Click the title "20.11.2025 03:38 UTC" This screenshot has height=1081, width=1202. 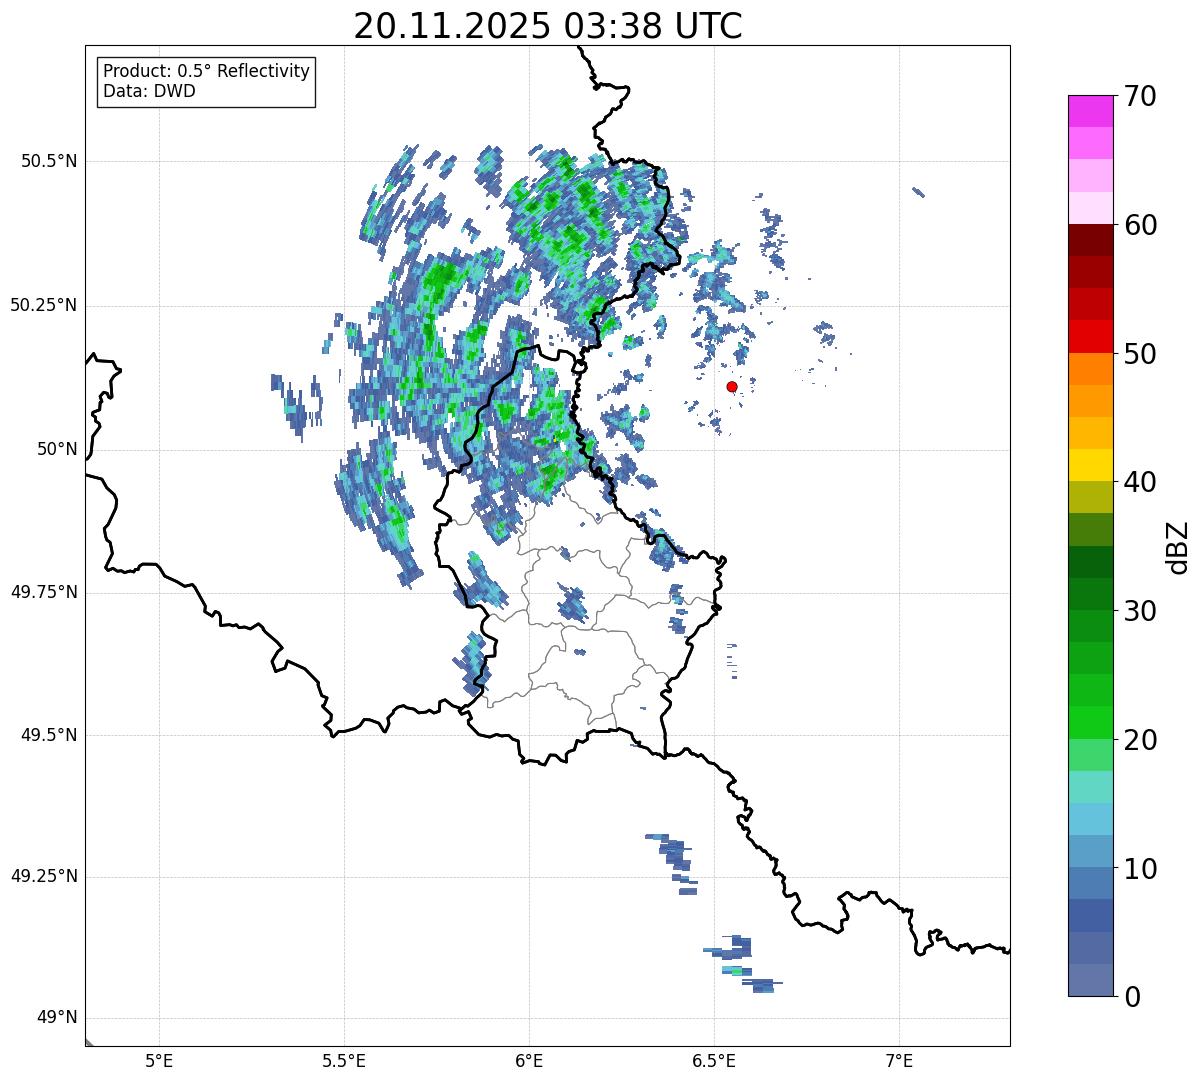tap(548, 26)
